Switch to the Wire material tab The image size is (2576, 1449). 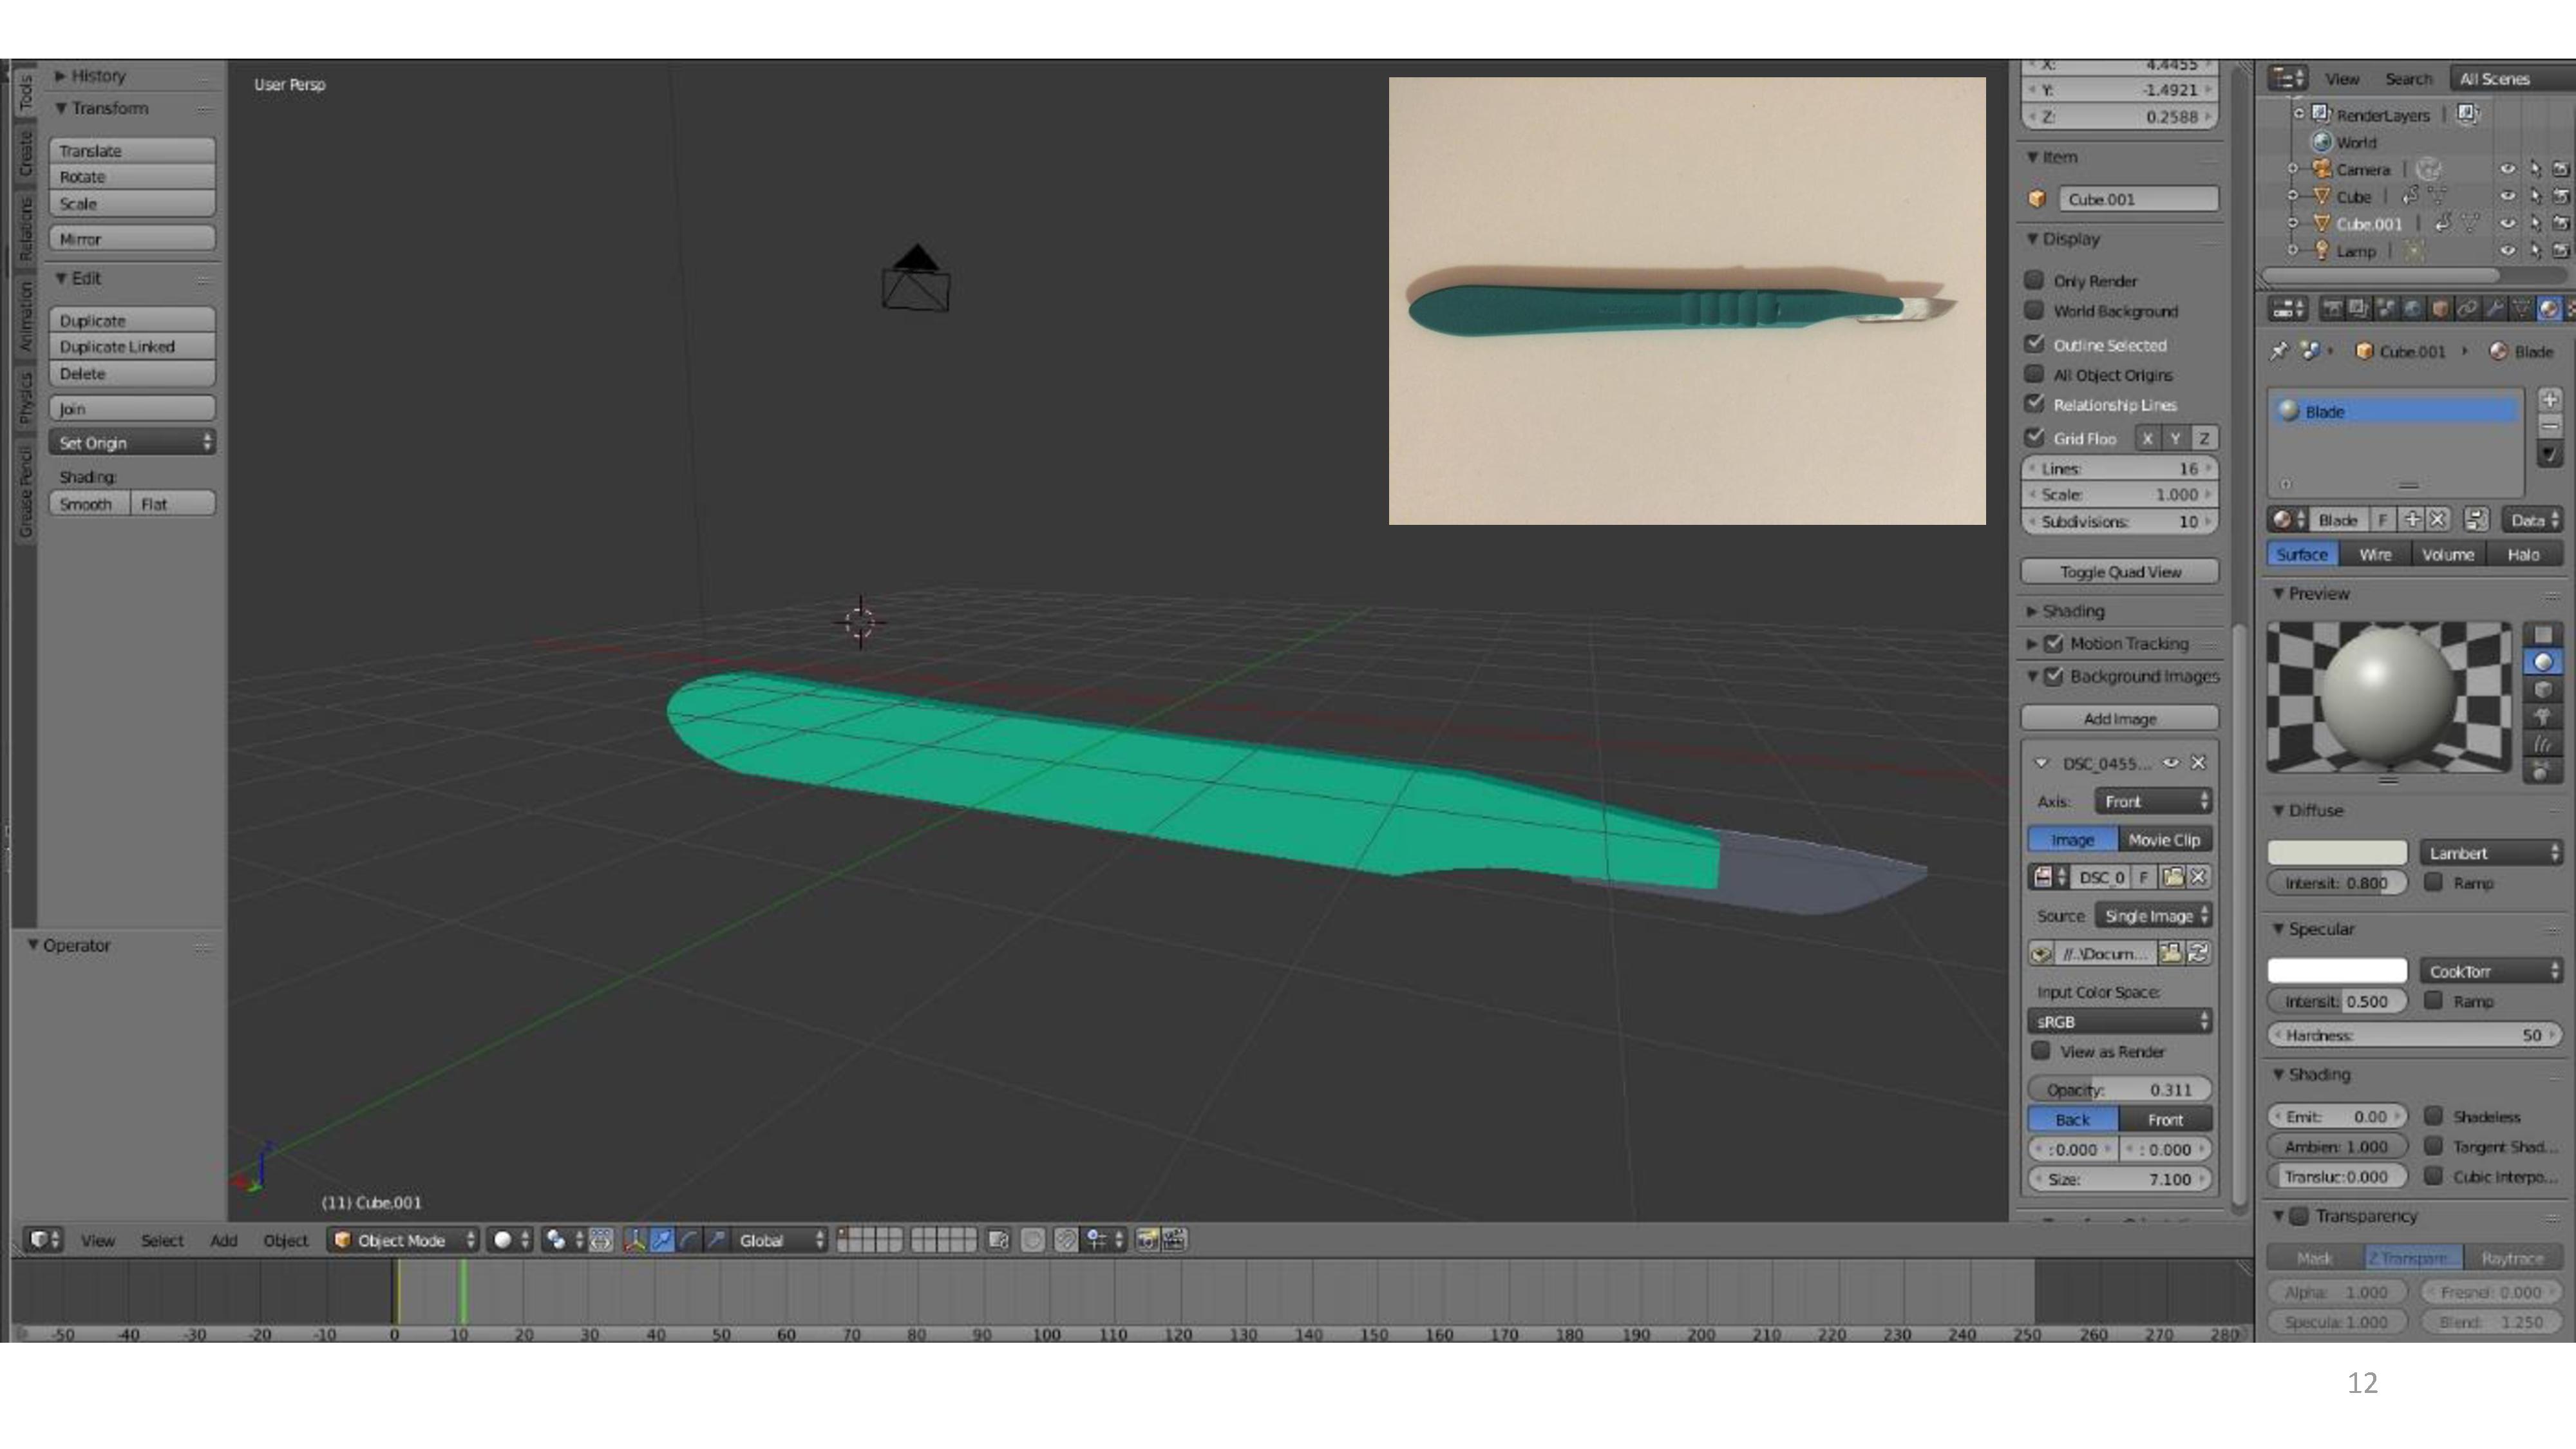[2374, 554]
